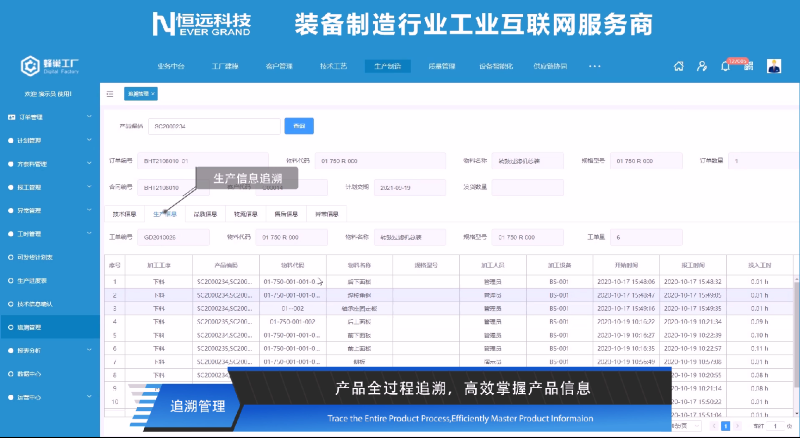Close the 追溯管理 page tab with the x

[x=153, y=94]
